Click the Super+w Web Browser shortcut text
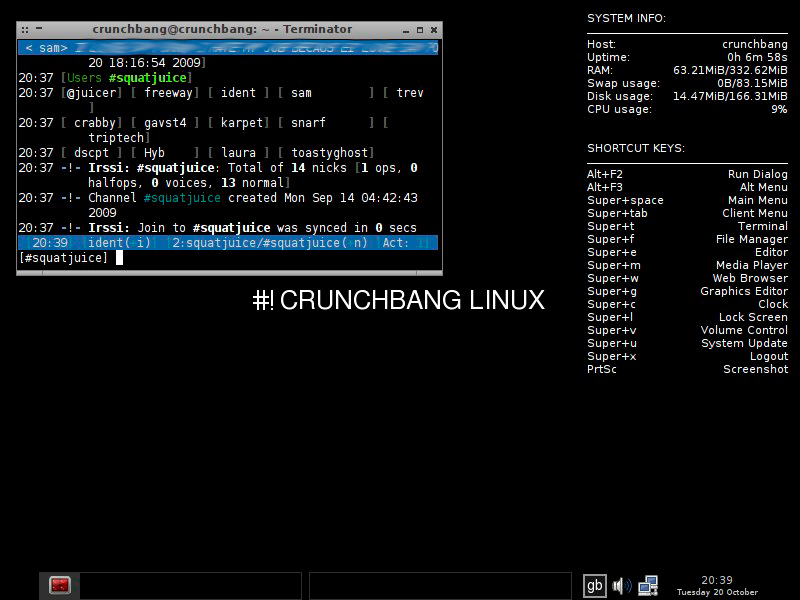The height and width of the screenshot is (600, 800). coord(687,279)
